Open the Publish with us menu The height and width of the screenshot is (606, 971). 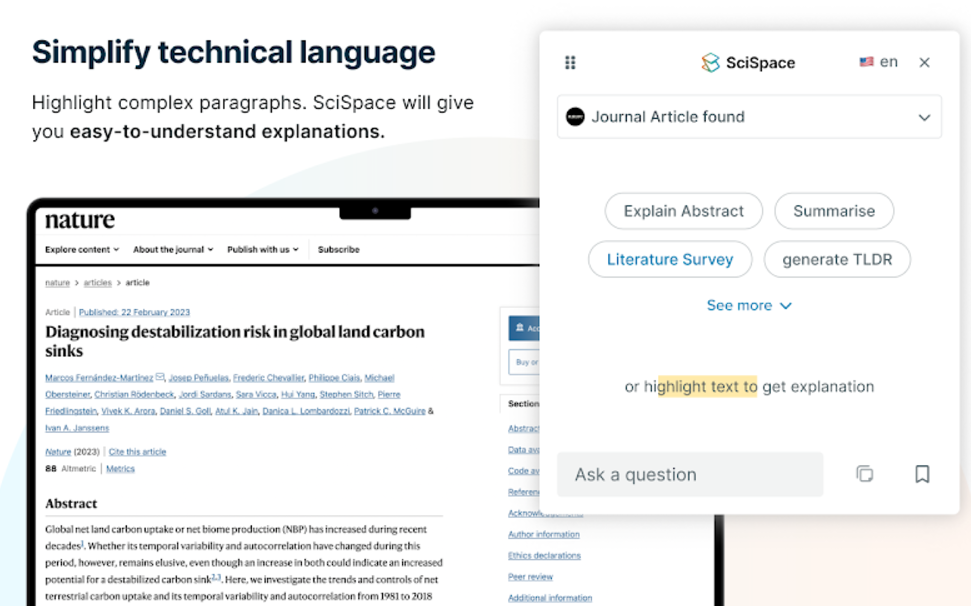coord(263,249)
